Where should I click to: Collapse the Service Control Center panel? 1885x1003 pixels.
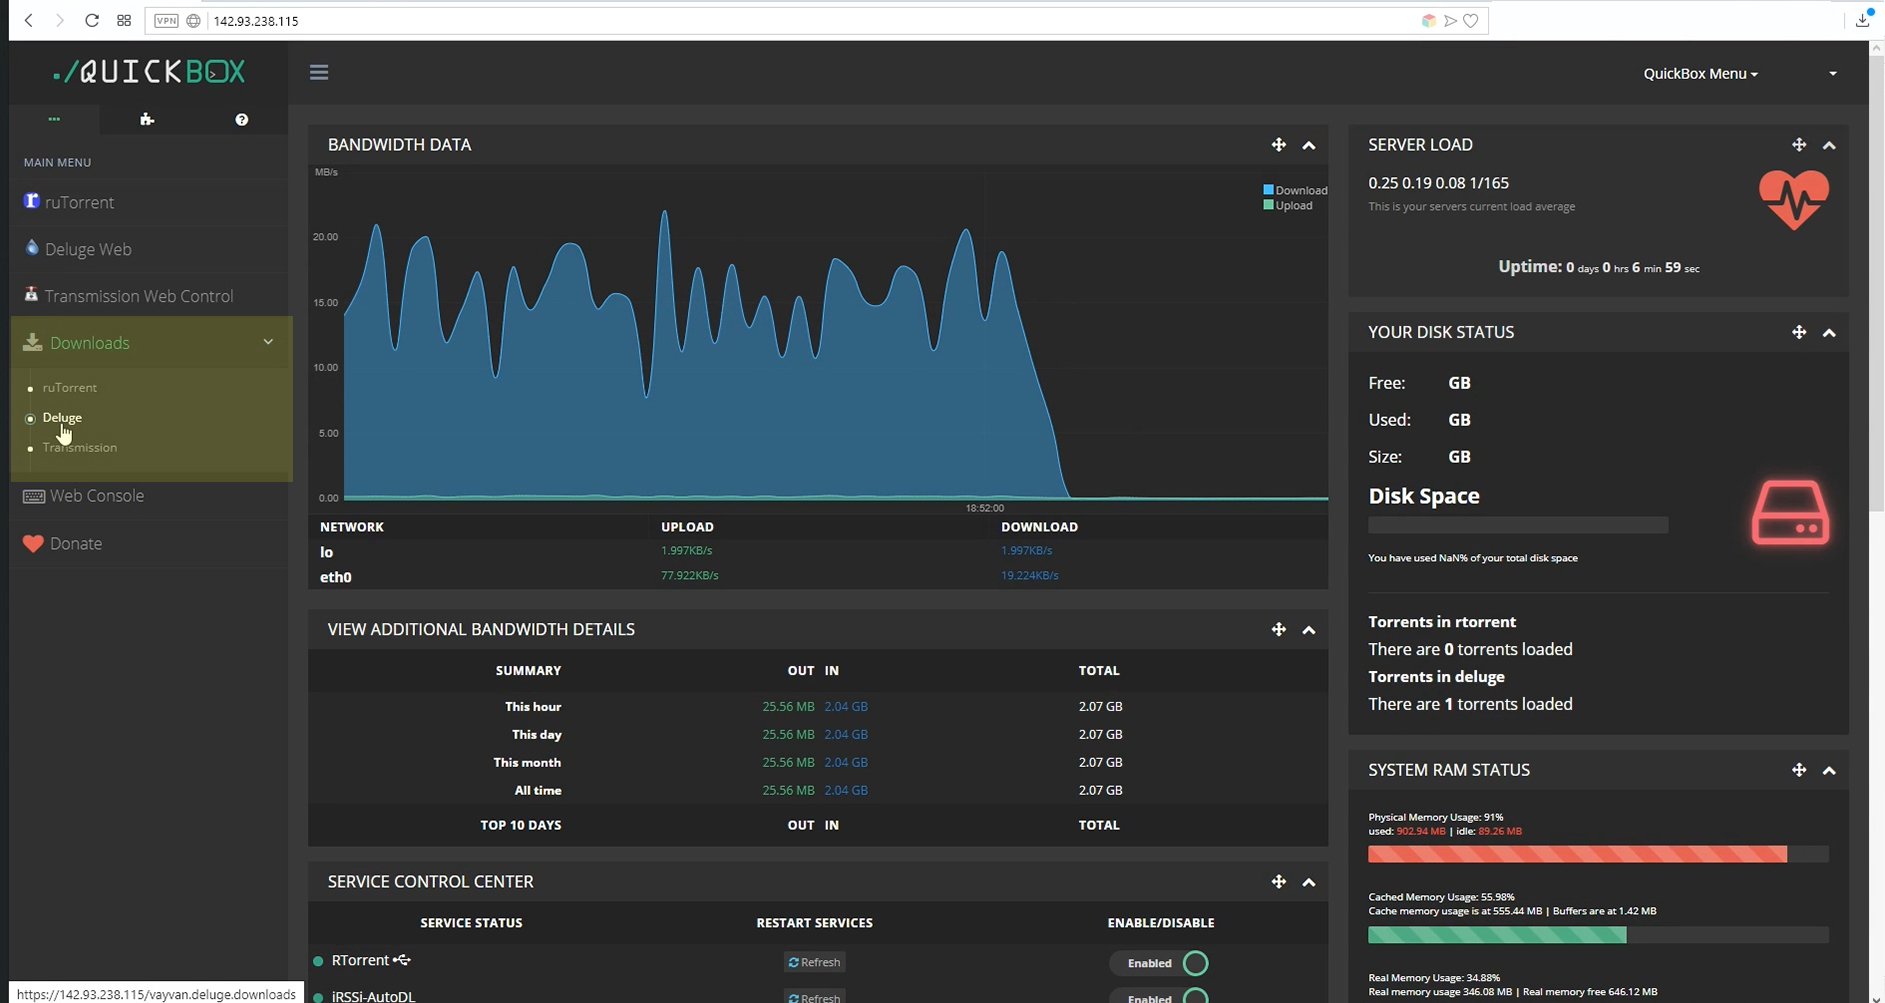click(x=1308, y=882)
